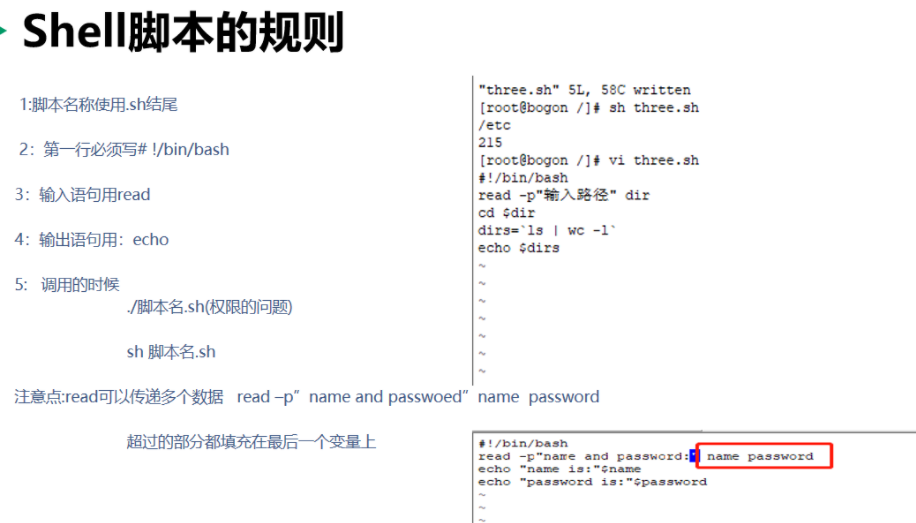Click the 'three.sh 5L, 58C written' line
This screenshot has height=523, width=916.
pyautogui.click(x=584, y=90)
